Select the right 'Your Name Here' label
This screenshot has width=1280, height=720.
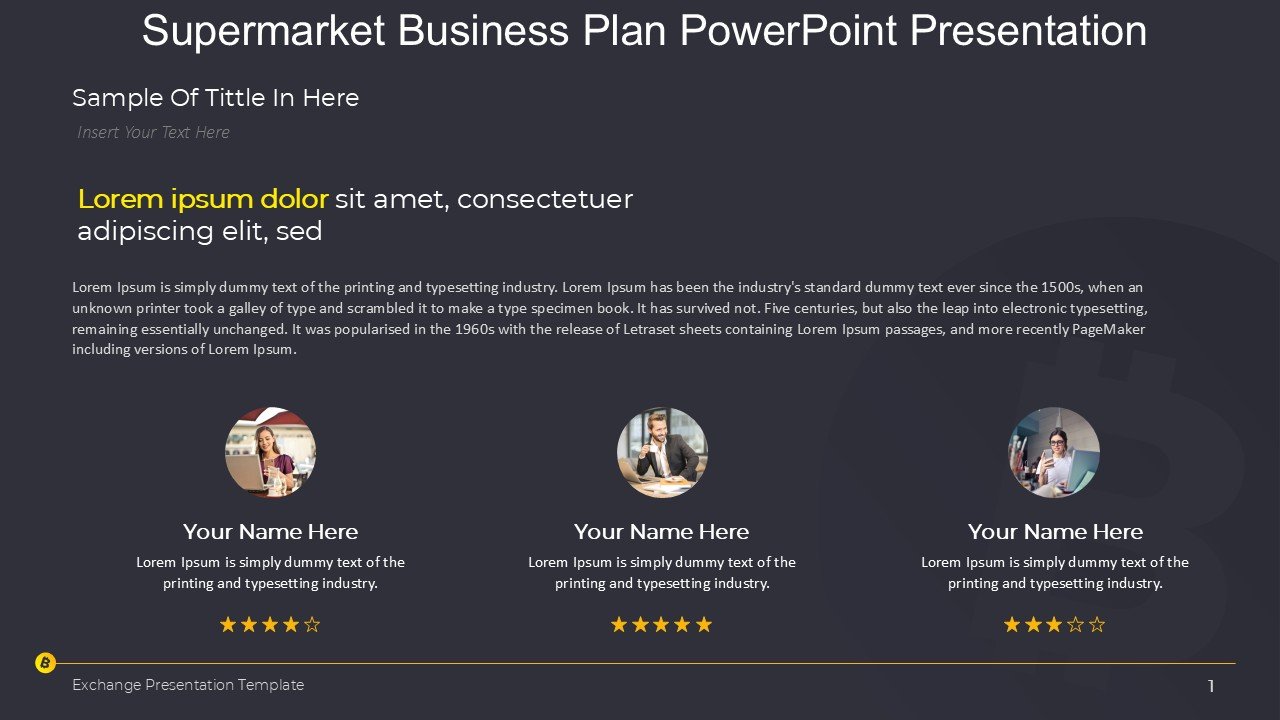[1055, 532]
